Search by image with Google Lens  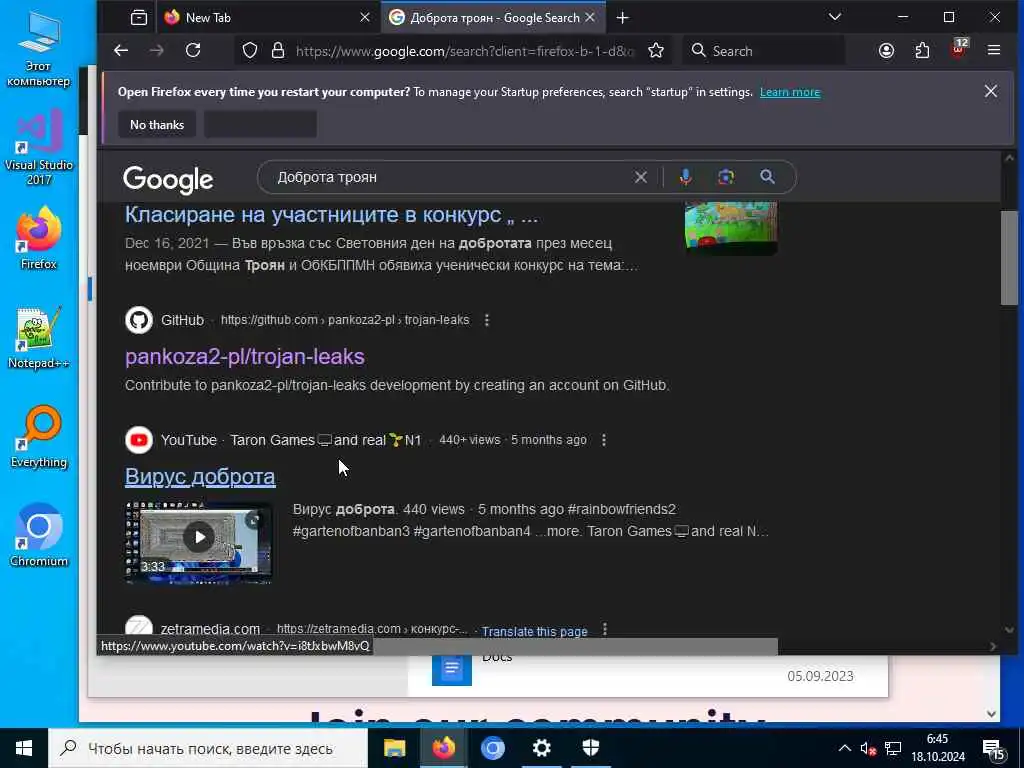pyautogui.click(x=726, y=177)
